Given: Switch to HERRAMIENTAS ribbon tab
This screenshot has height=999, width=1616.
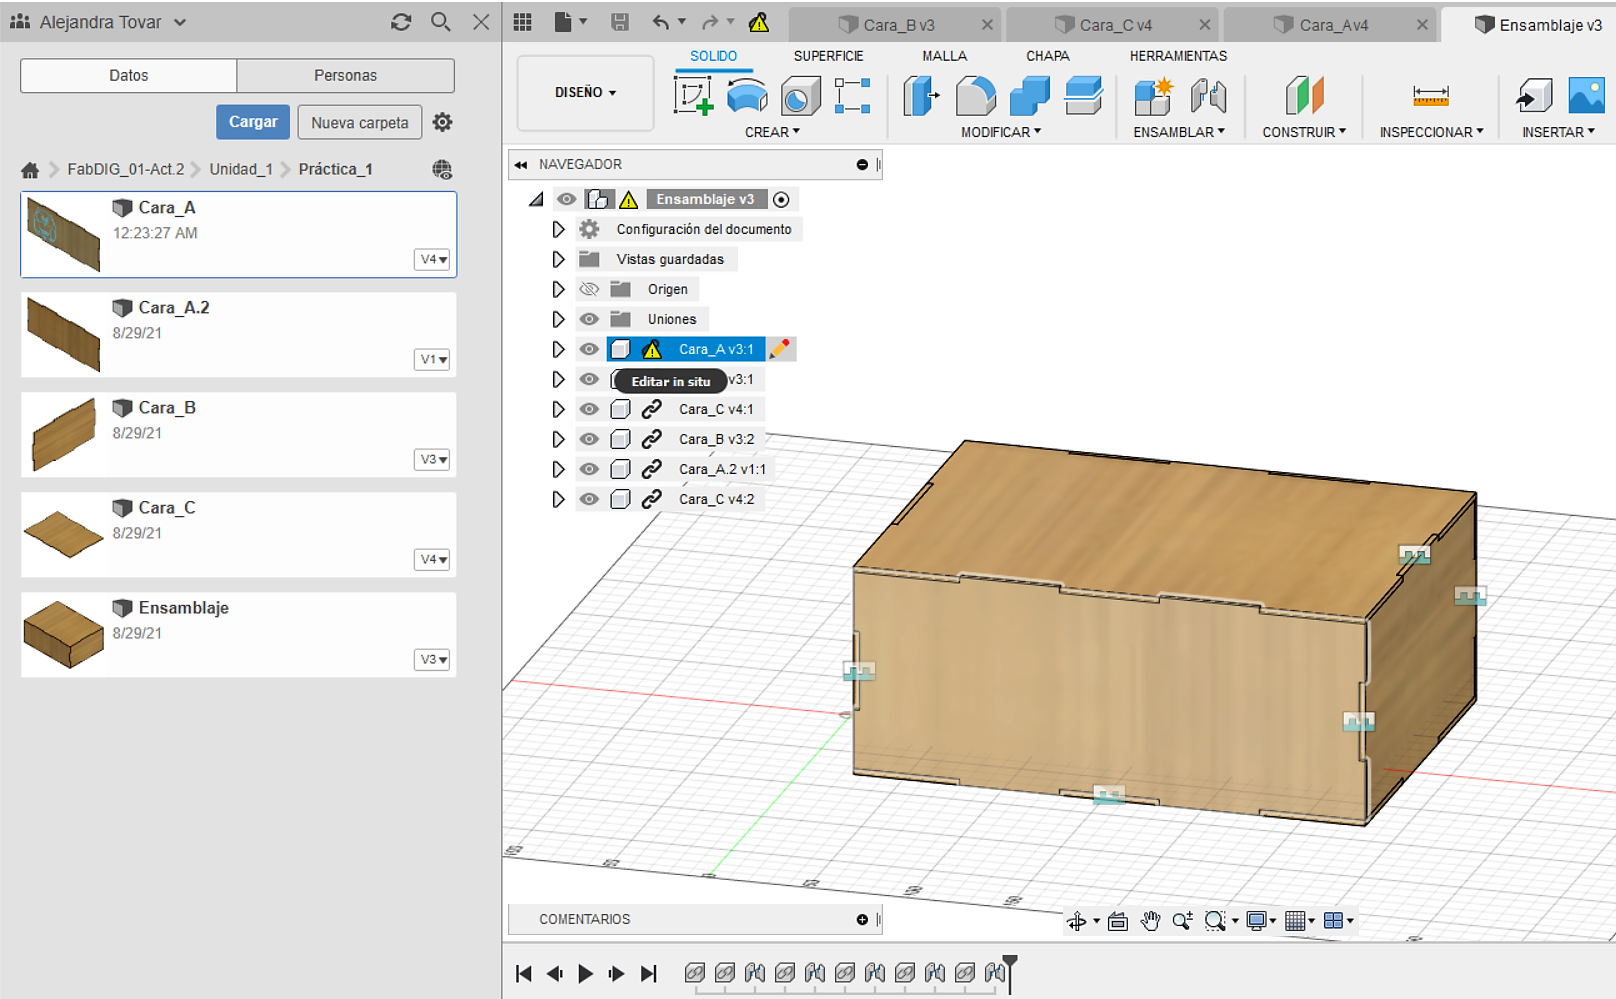Looking at the screenshot, I should [1178, 56].
